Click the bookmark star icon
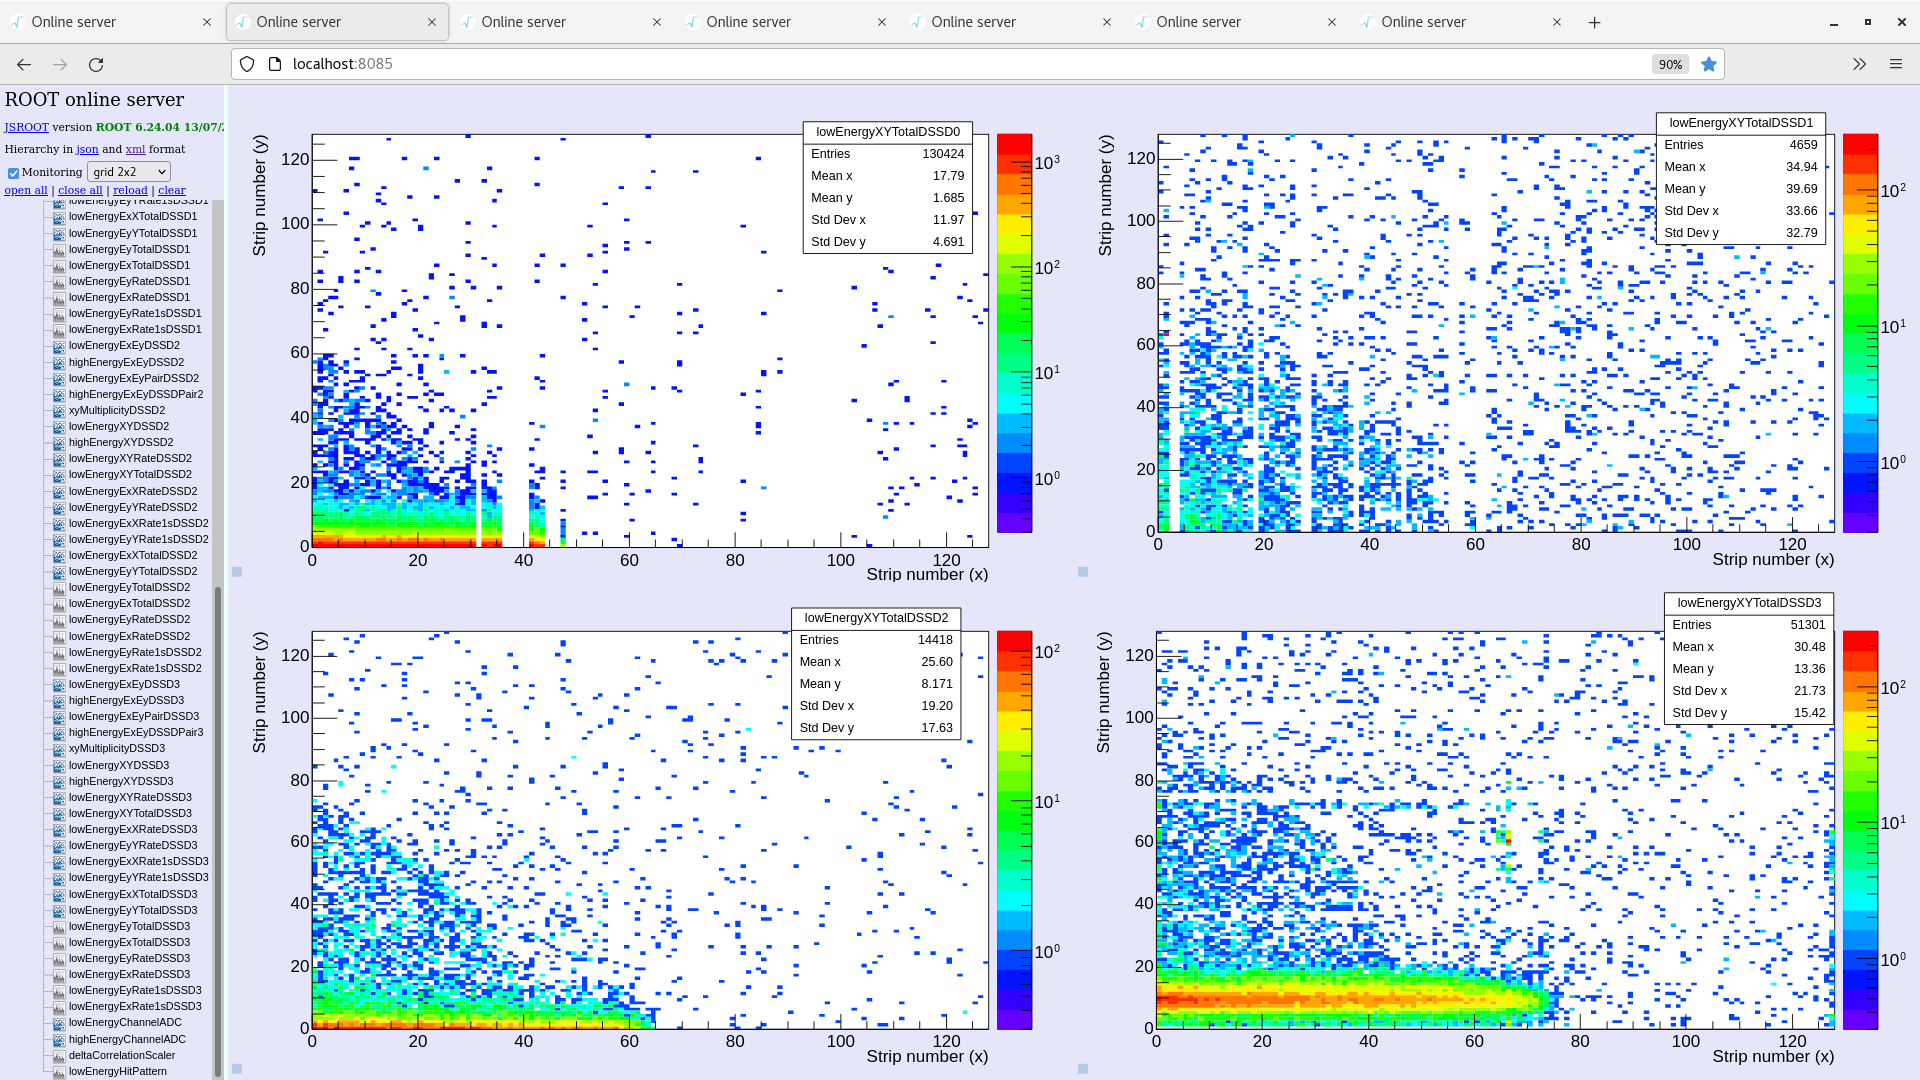This screenshot has width=1920, height=1080. click(x=1709, y=64)
